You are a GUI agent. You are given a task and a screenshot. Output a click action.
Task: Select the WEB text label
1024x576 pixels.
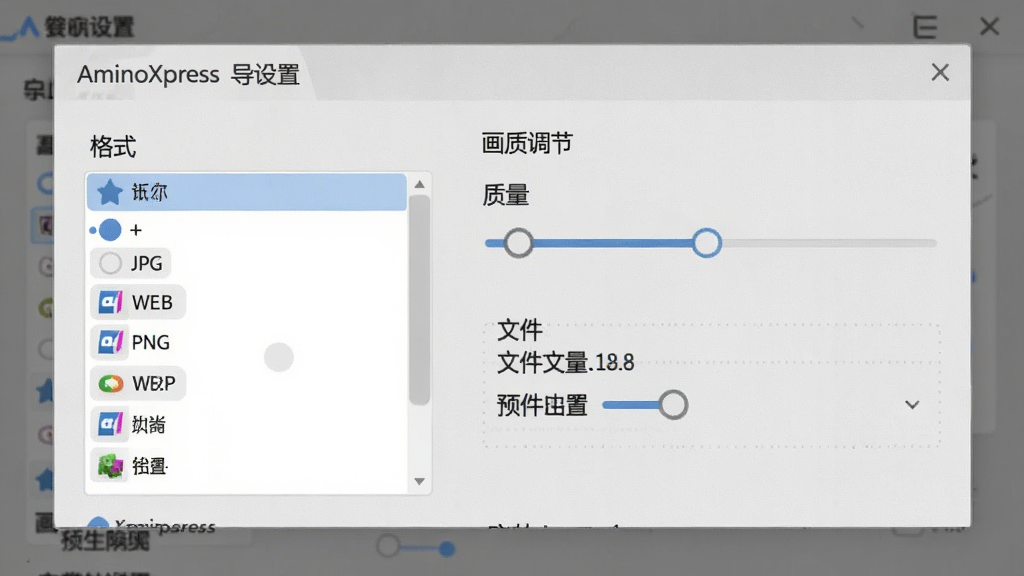tap(152, 302)
